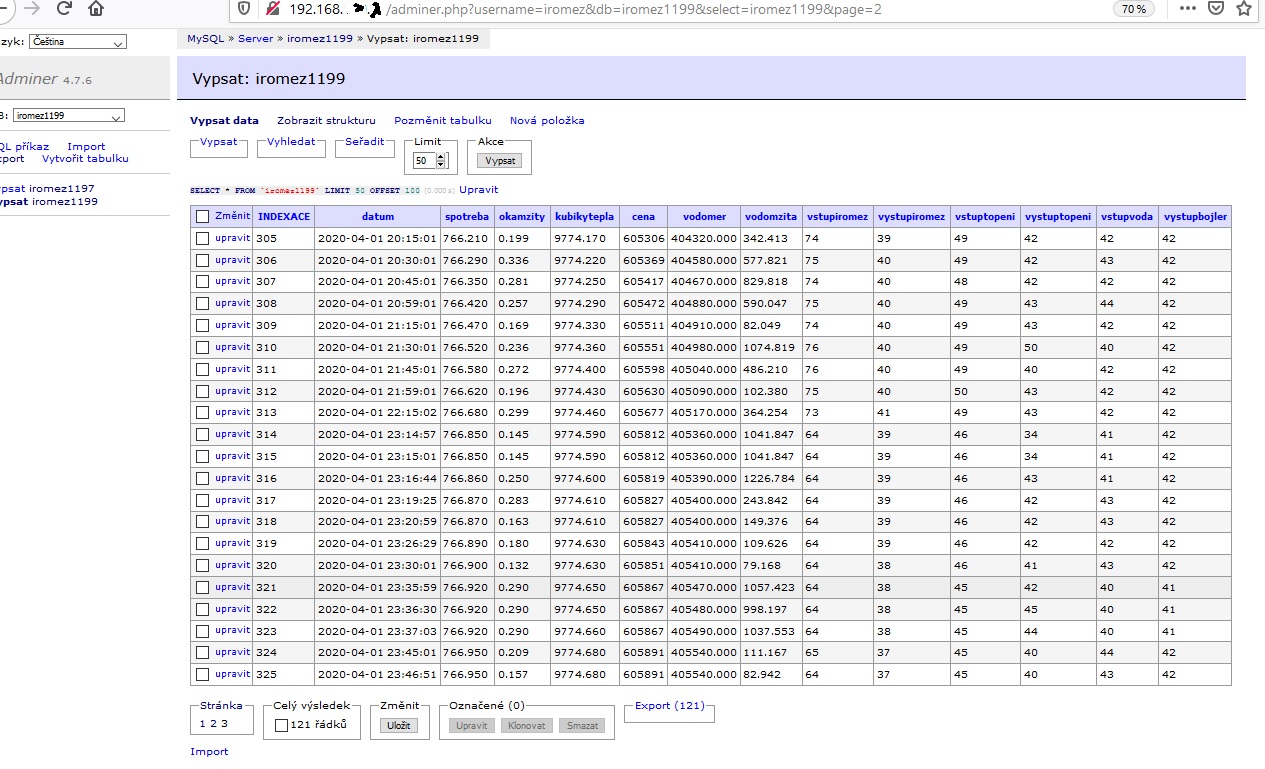
Task: Open the 'Zobrazit strukturu' tab
Action: pos(326,121)
